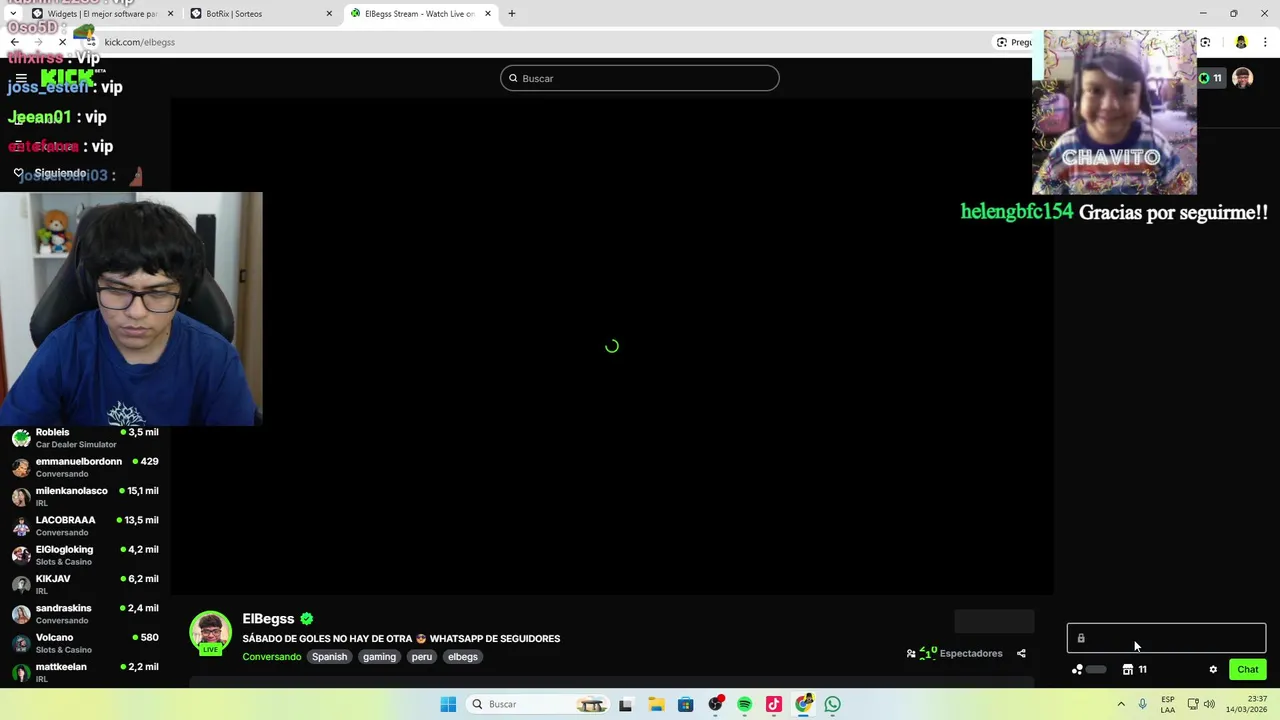Select the ElBegss Stream tab
Screen dimensions: 1280x720
click(x=420, y=14)
